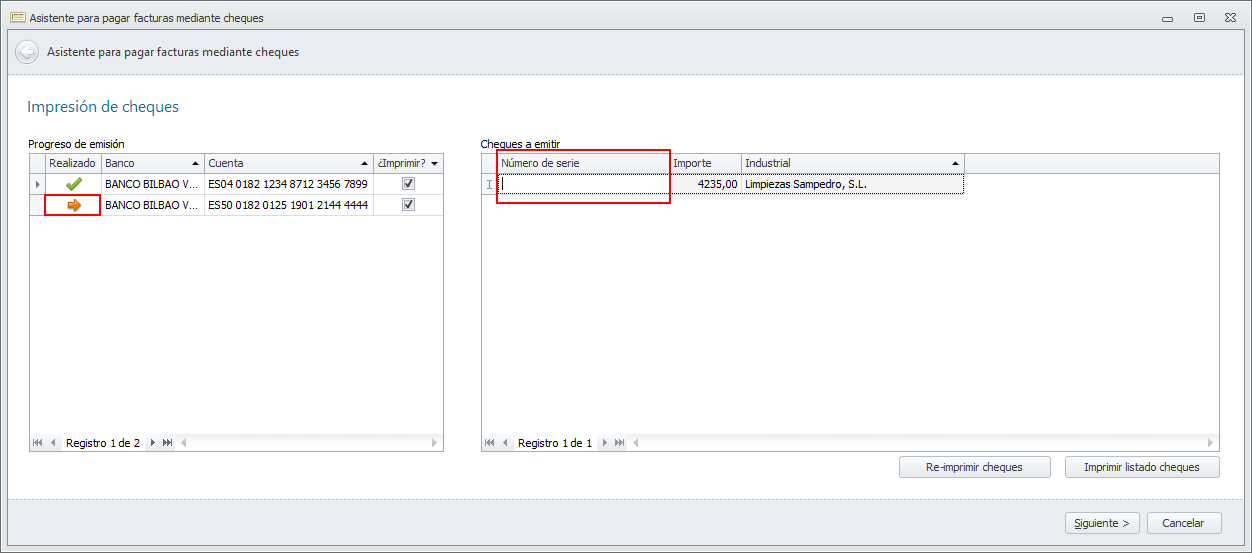The image size is (1252, 553).
Task: Go to first record in Cheques a emitir navigator
Action: (490, 442)
